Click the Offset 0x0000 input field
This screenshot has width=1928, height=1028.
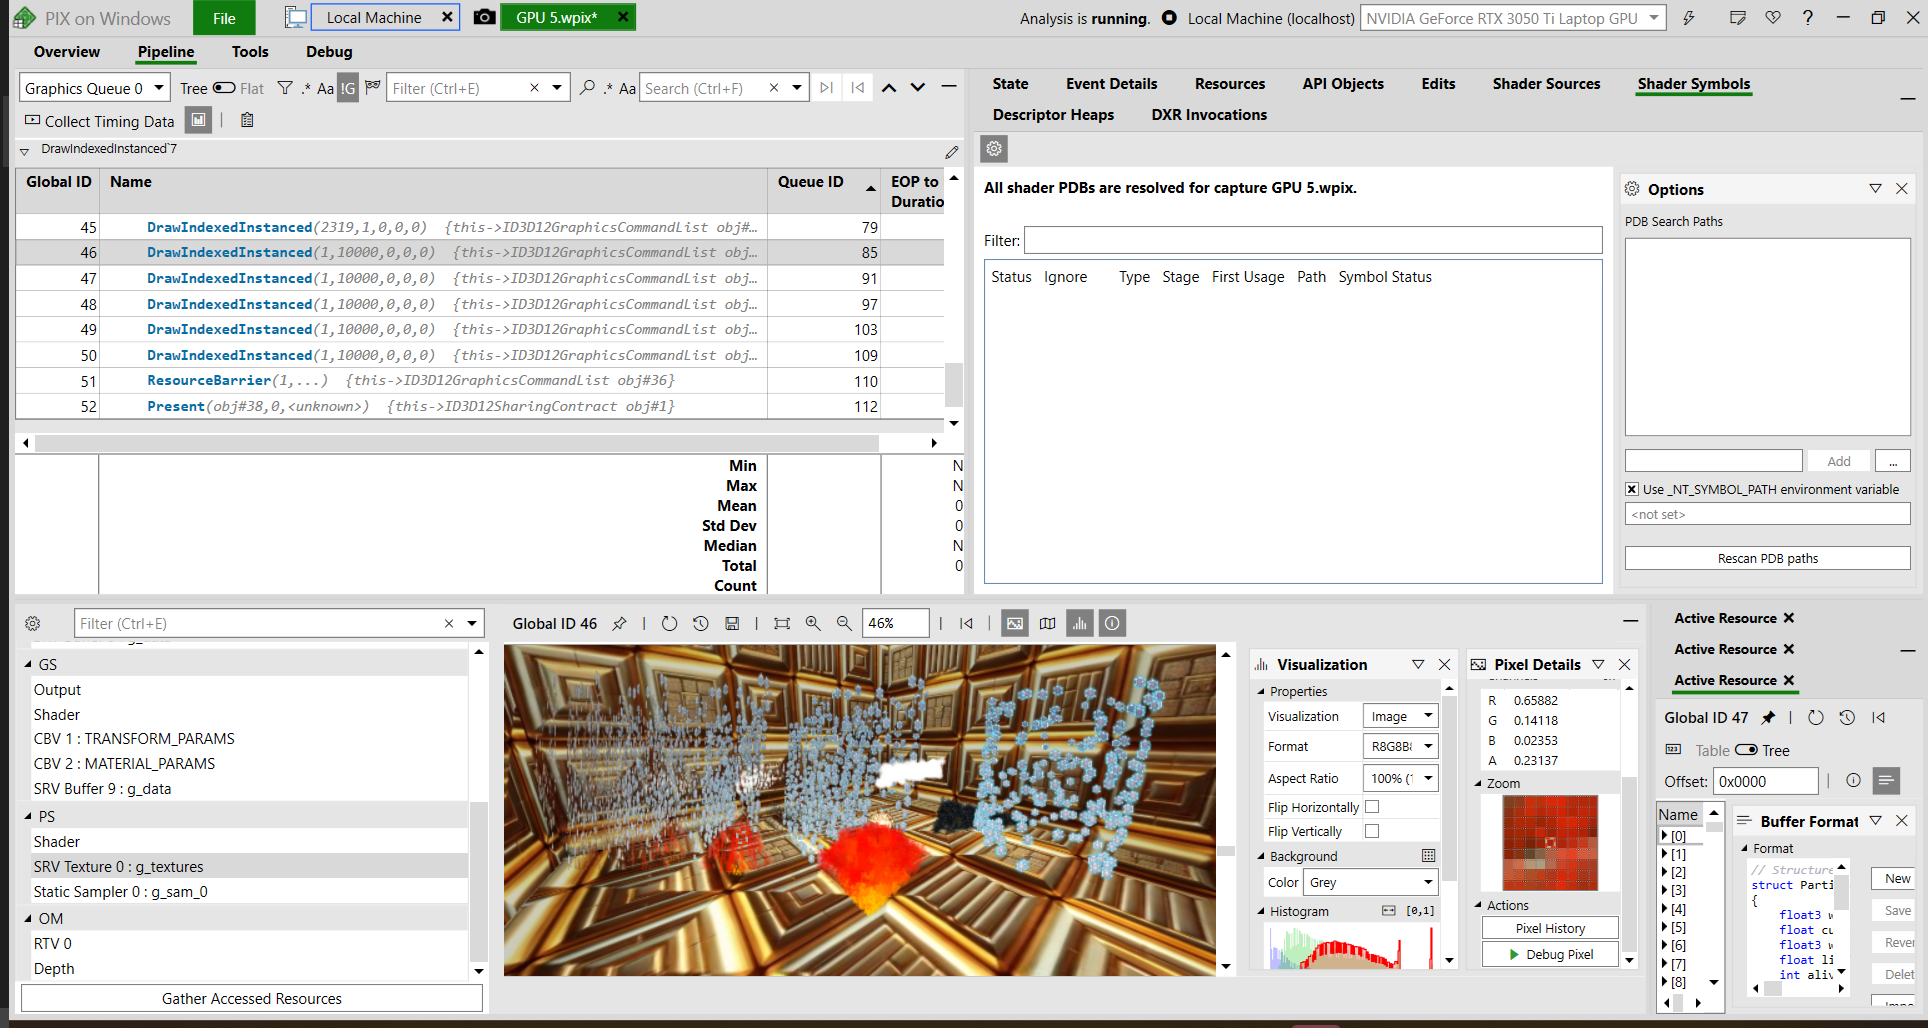pyautogui.click(x=1765, y=781)
